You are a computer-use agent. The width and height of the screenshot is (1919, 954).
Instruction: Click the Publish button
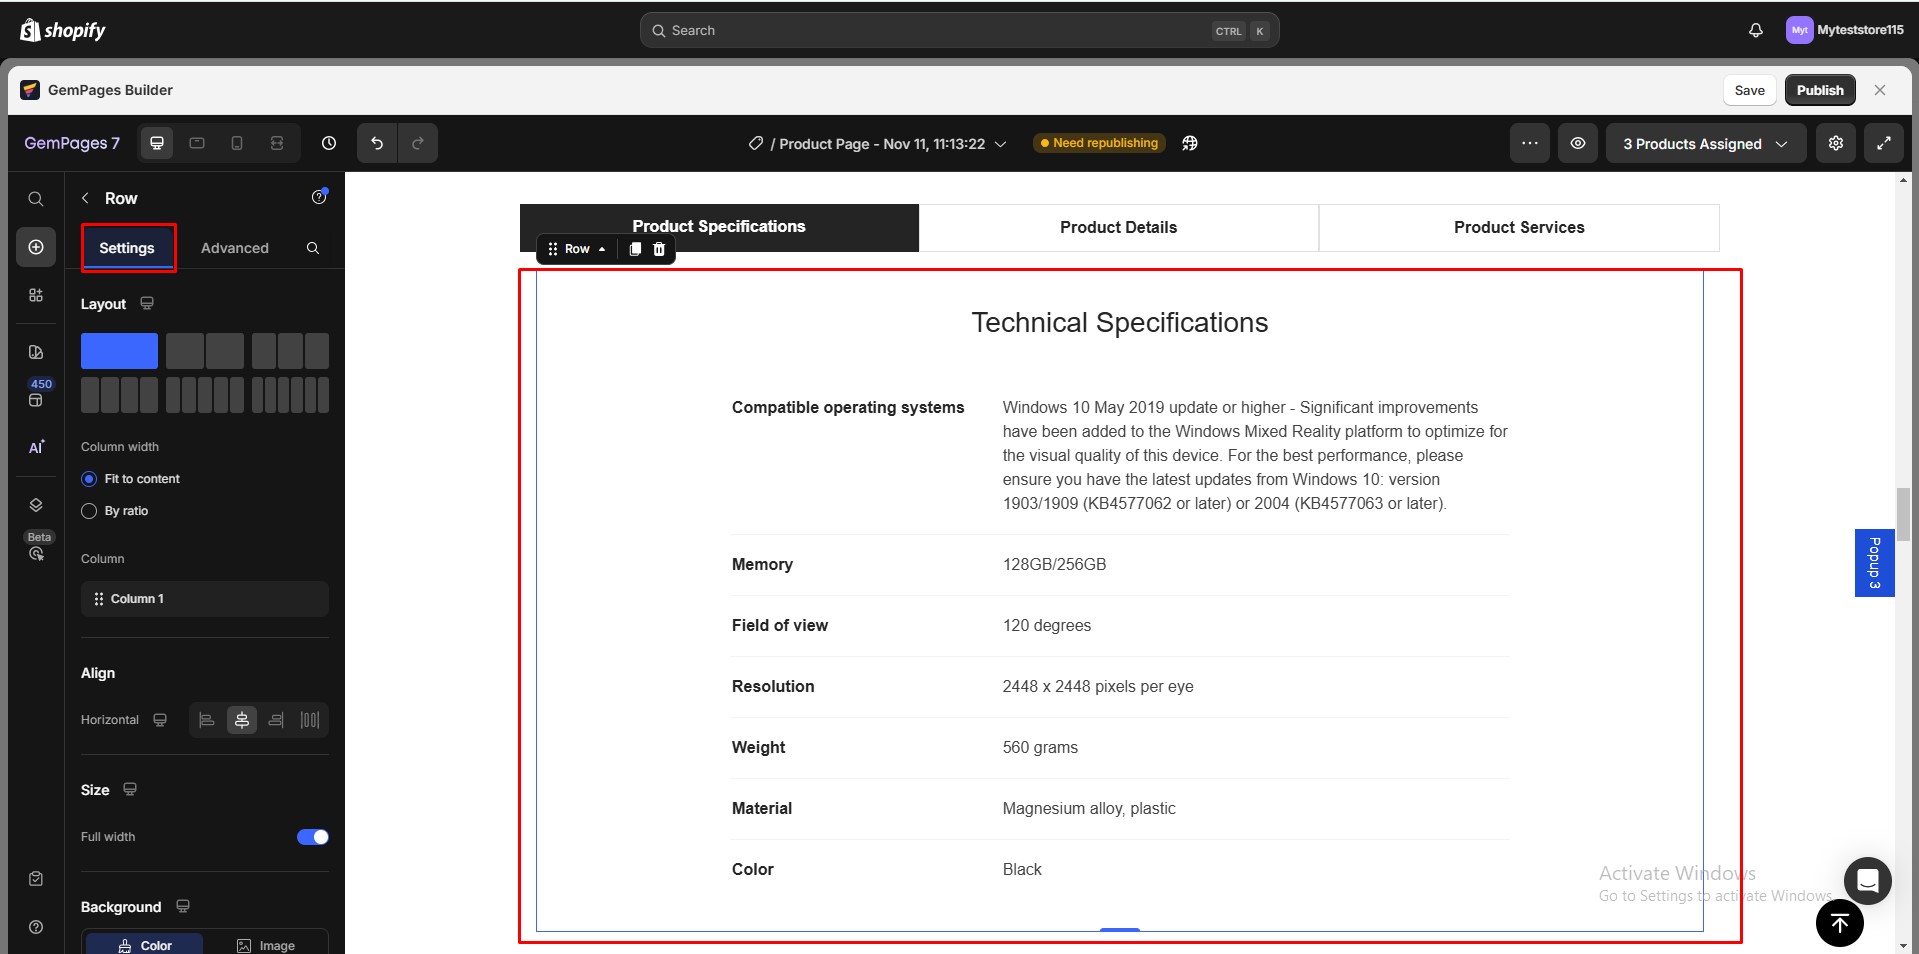(x=1819, y=90)
